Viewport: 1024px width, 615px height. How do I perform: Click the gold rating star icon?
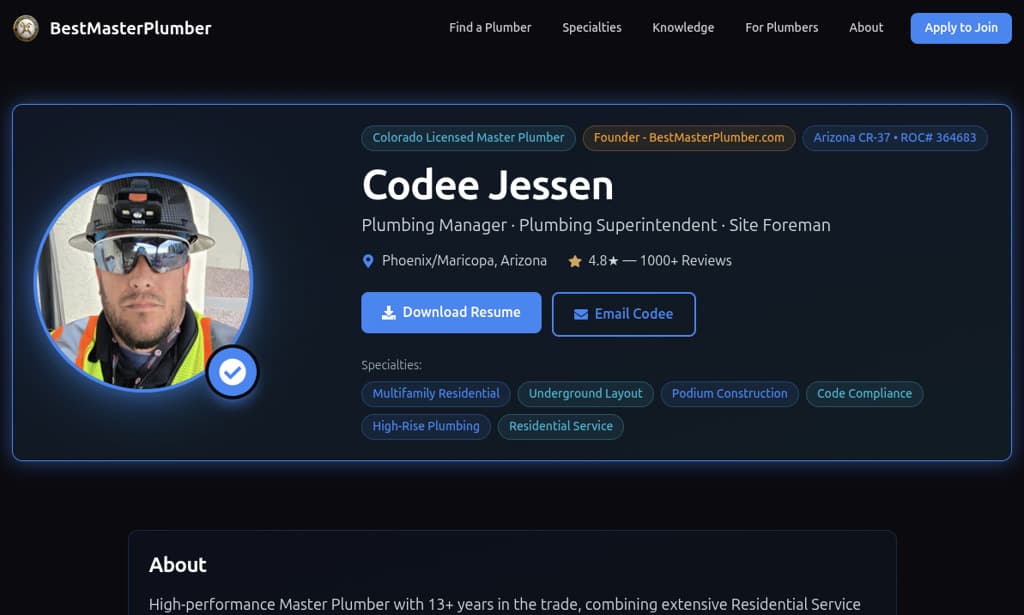575,261
